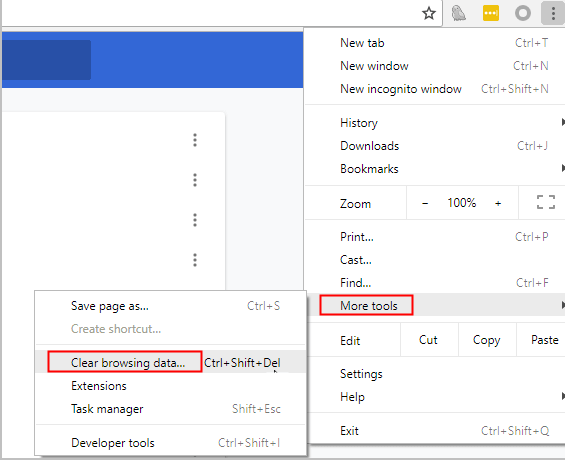Decrease zoom with the minus button
Screen dimensions: 565x460
pos(425,204)
